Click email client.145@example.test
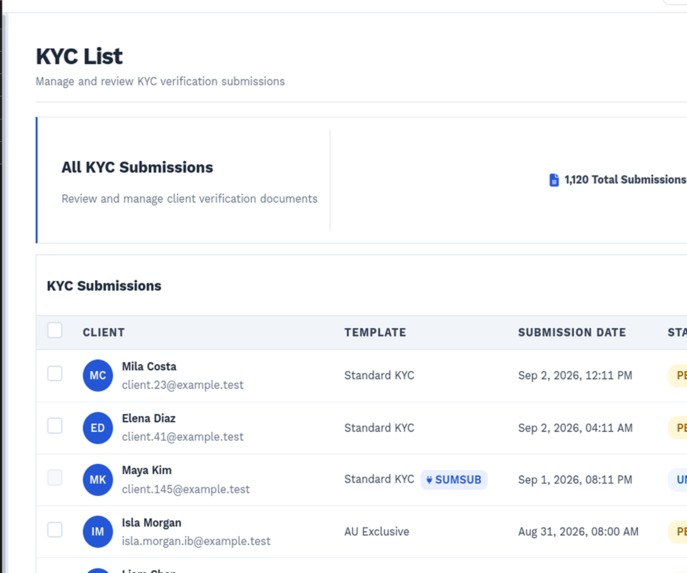 click(x=186, y=489)
